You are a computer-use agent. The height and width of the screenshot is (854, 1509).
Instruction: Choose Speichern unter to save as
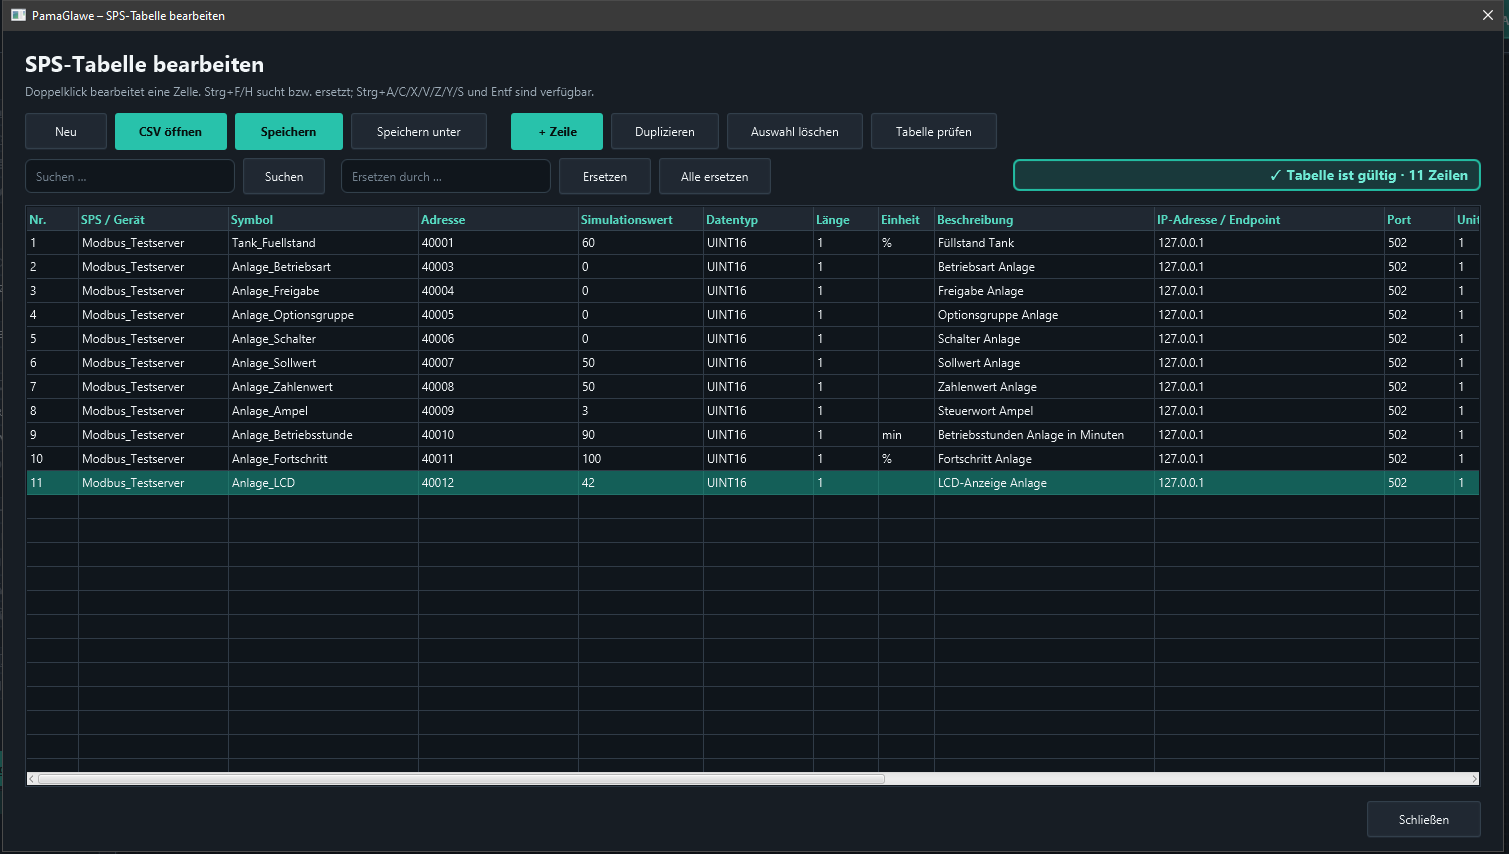419,131
